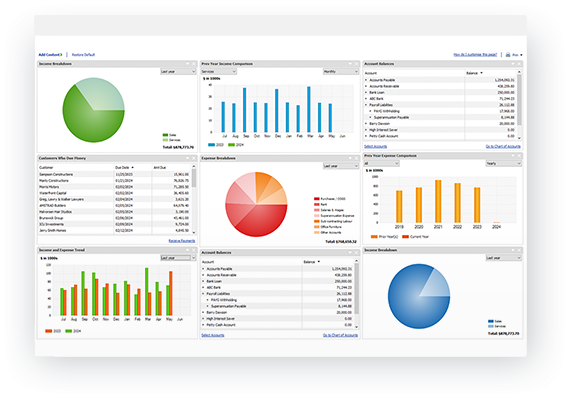The image size is (570, 398).
Task: Open the Customers Who Owe Money header arrow menu
Action: point(188,158)
